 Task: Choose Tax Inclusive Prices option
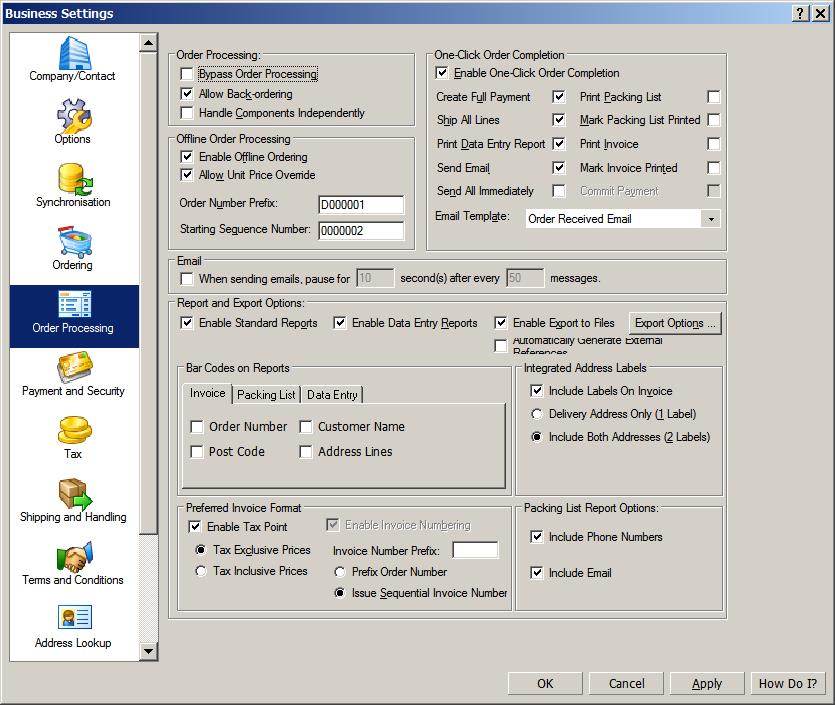(201, 571)
